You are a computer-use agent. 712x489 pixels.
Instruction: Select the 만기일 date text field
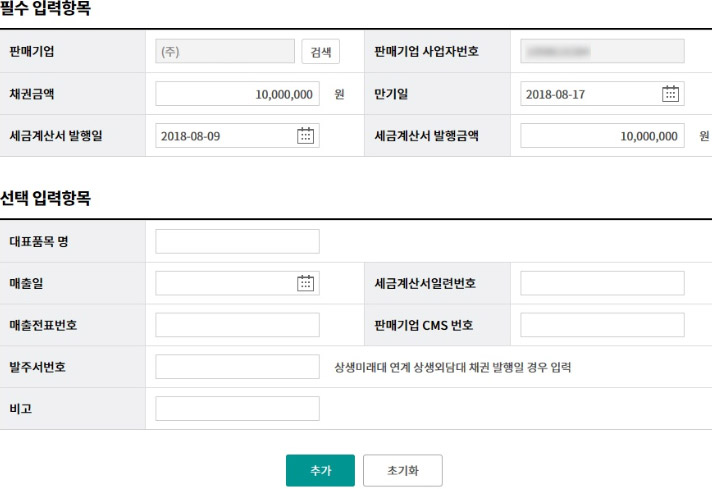coord(590,94)
